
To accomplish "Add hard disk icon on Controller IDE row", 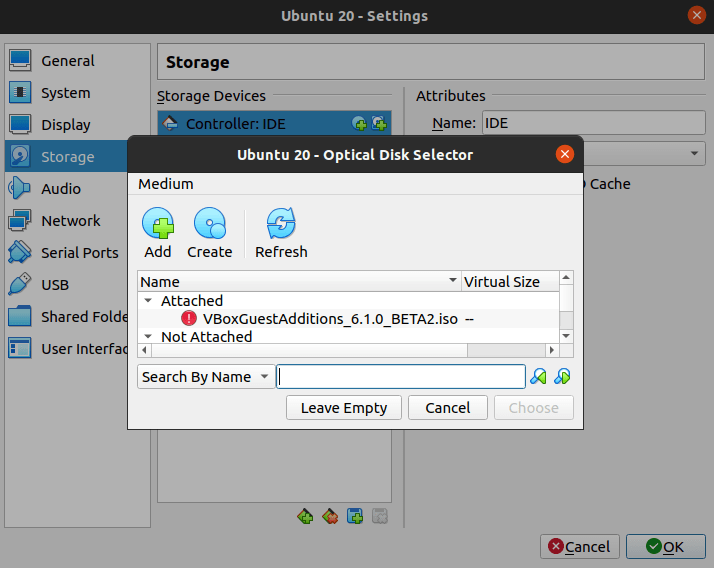I will 379,123.
